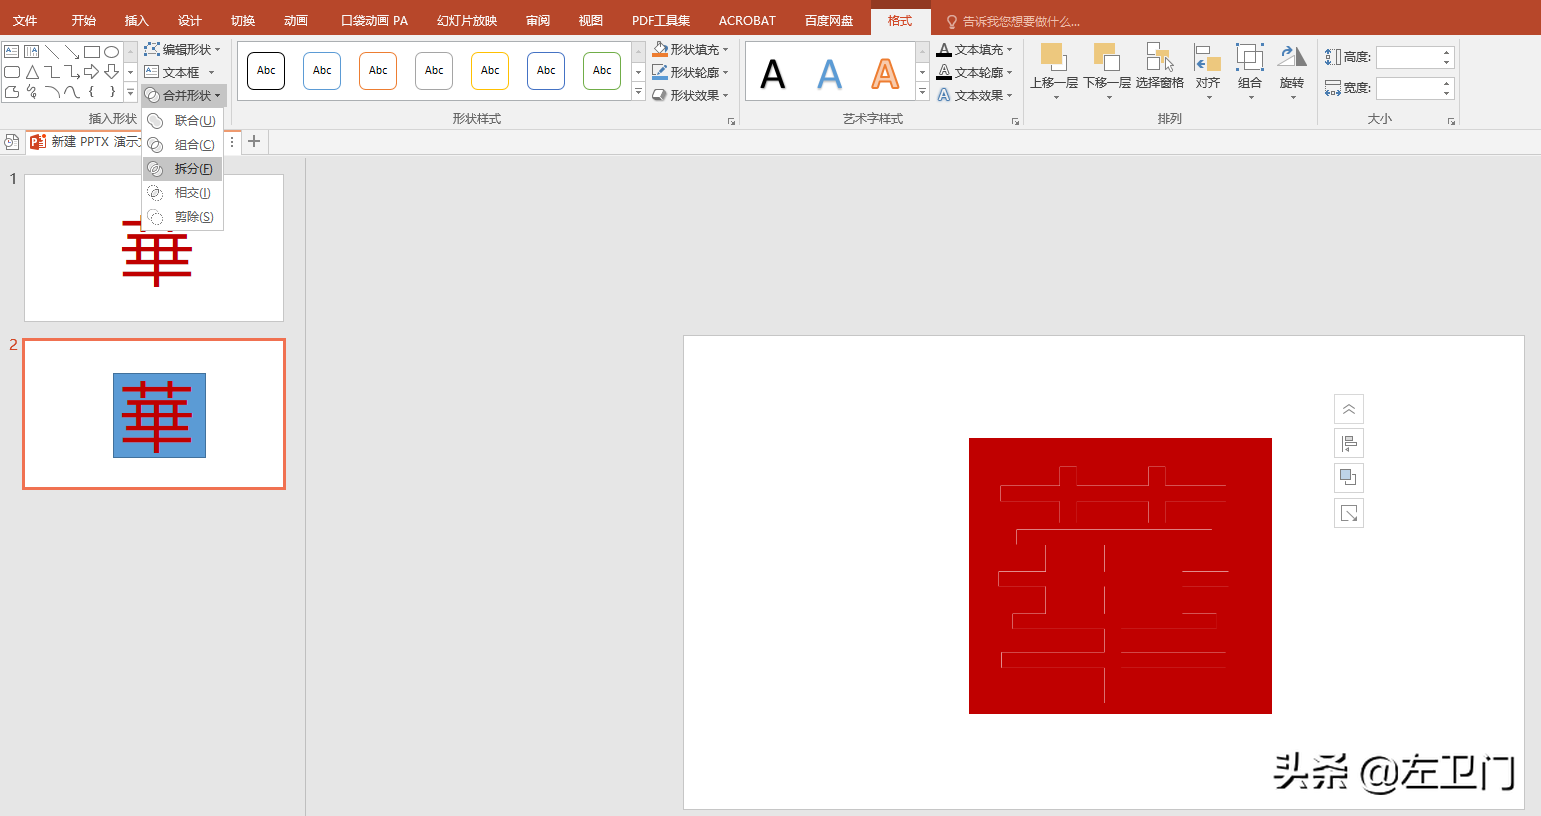The width and height of the screenshot is (1541, 816).
Task: Toggle the 合并形状 dropdown
Action: click(183, 95)
